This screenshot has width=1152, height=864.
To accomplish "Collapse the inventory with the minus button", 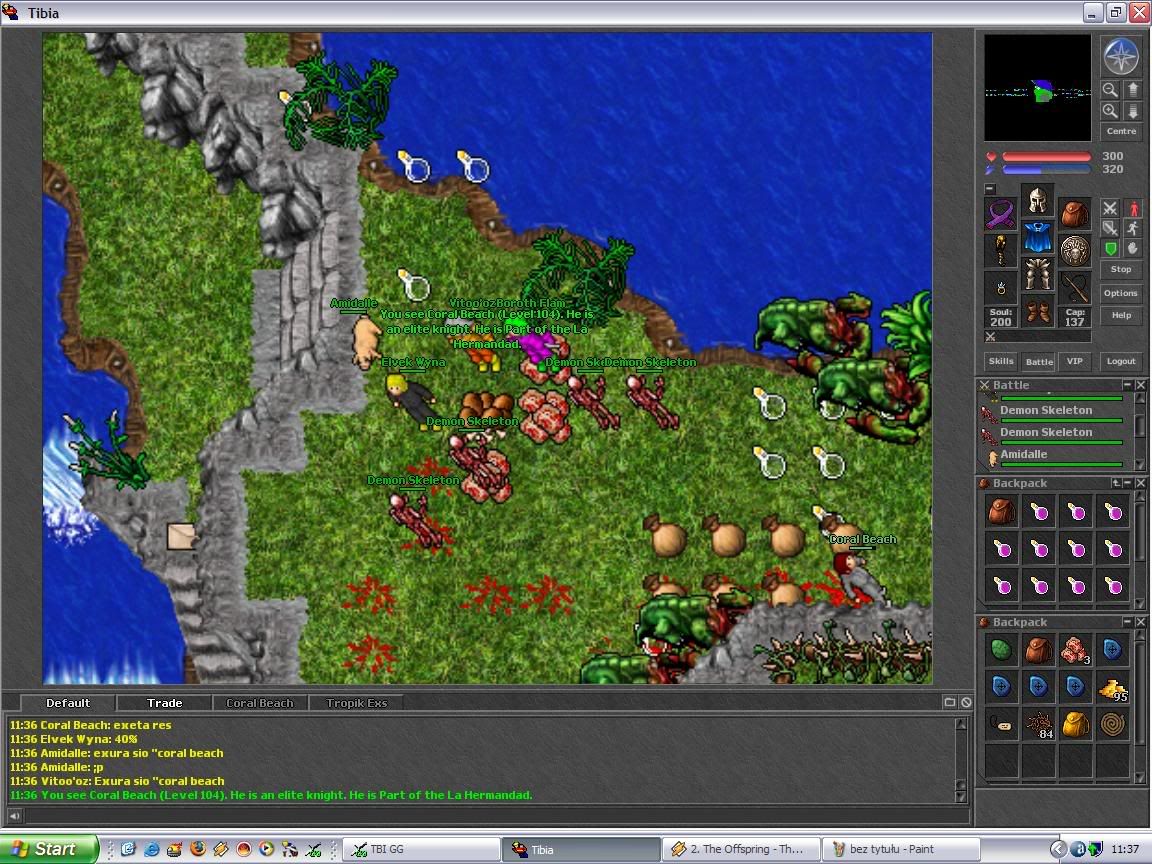I will pos(990,189).
